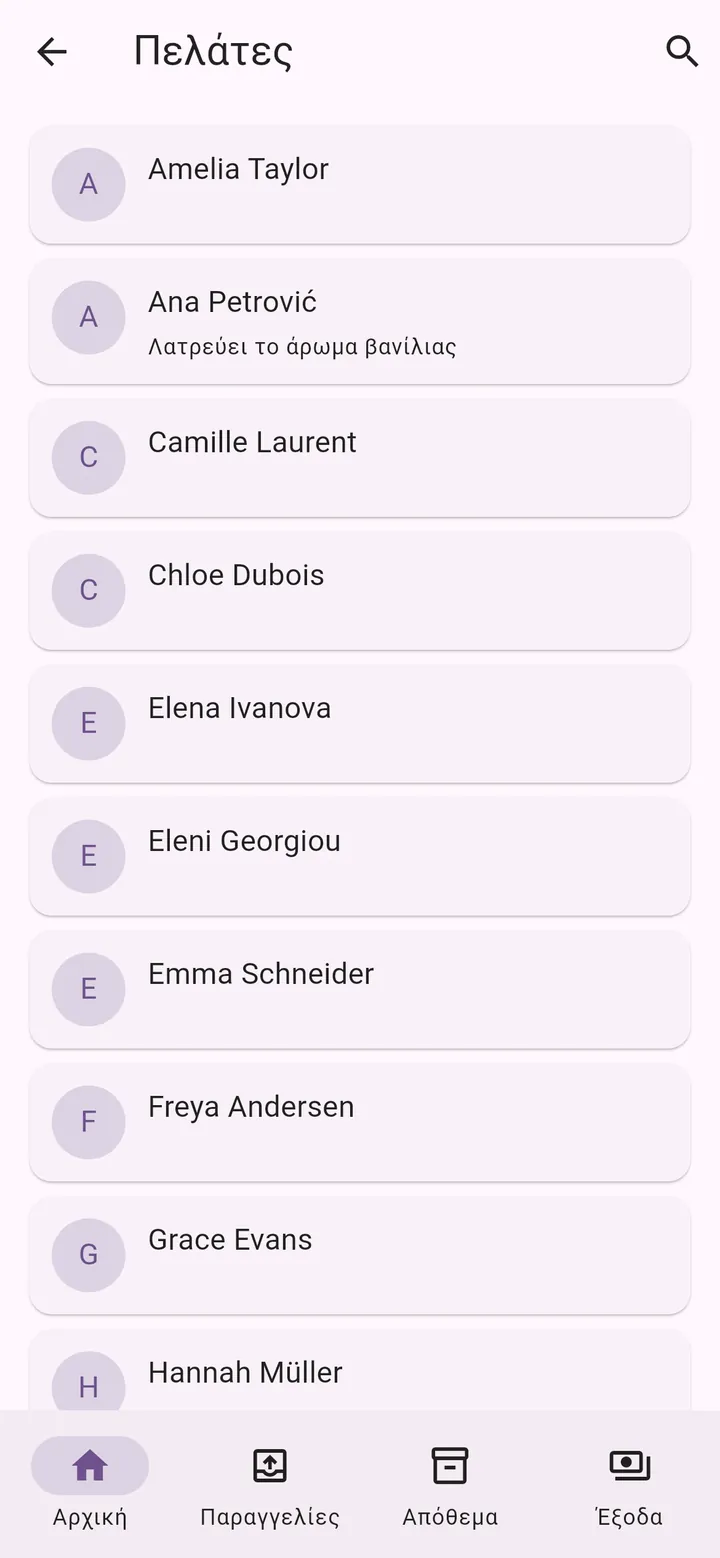720x1558 pixels.
Task: Tap the Amelia Taylor avatar circle
Action: tap(88, 184)
